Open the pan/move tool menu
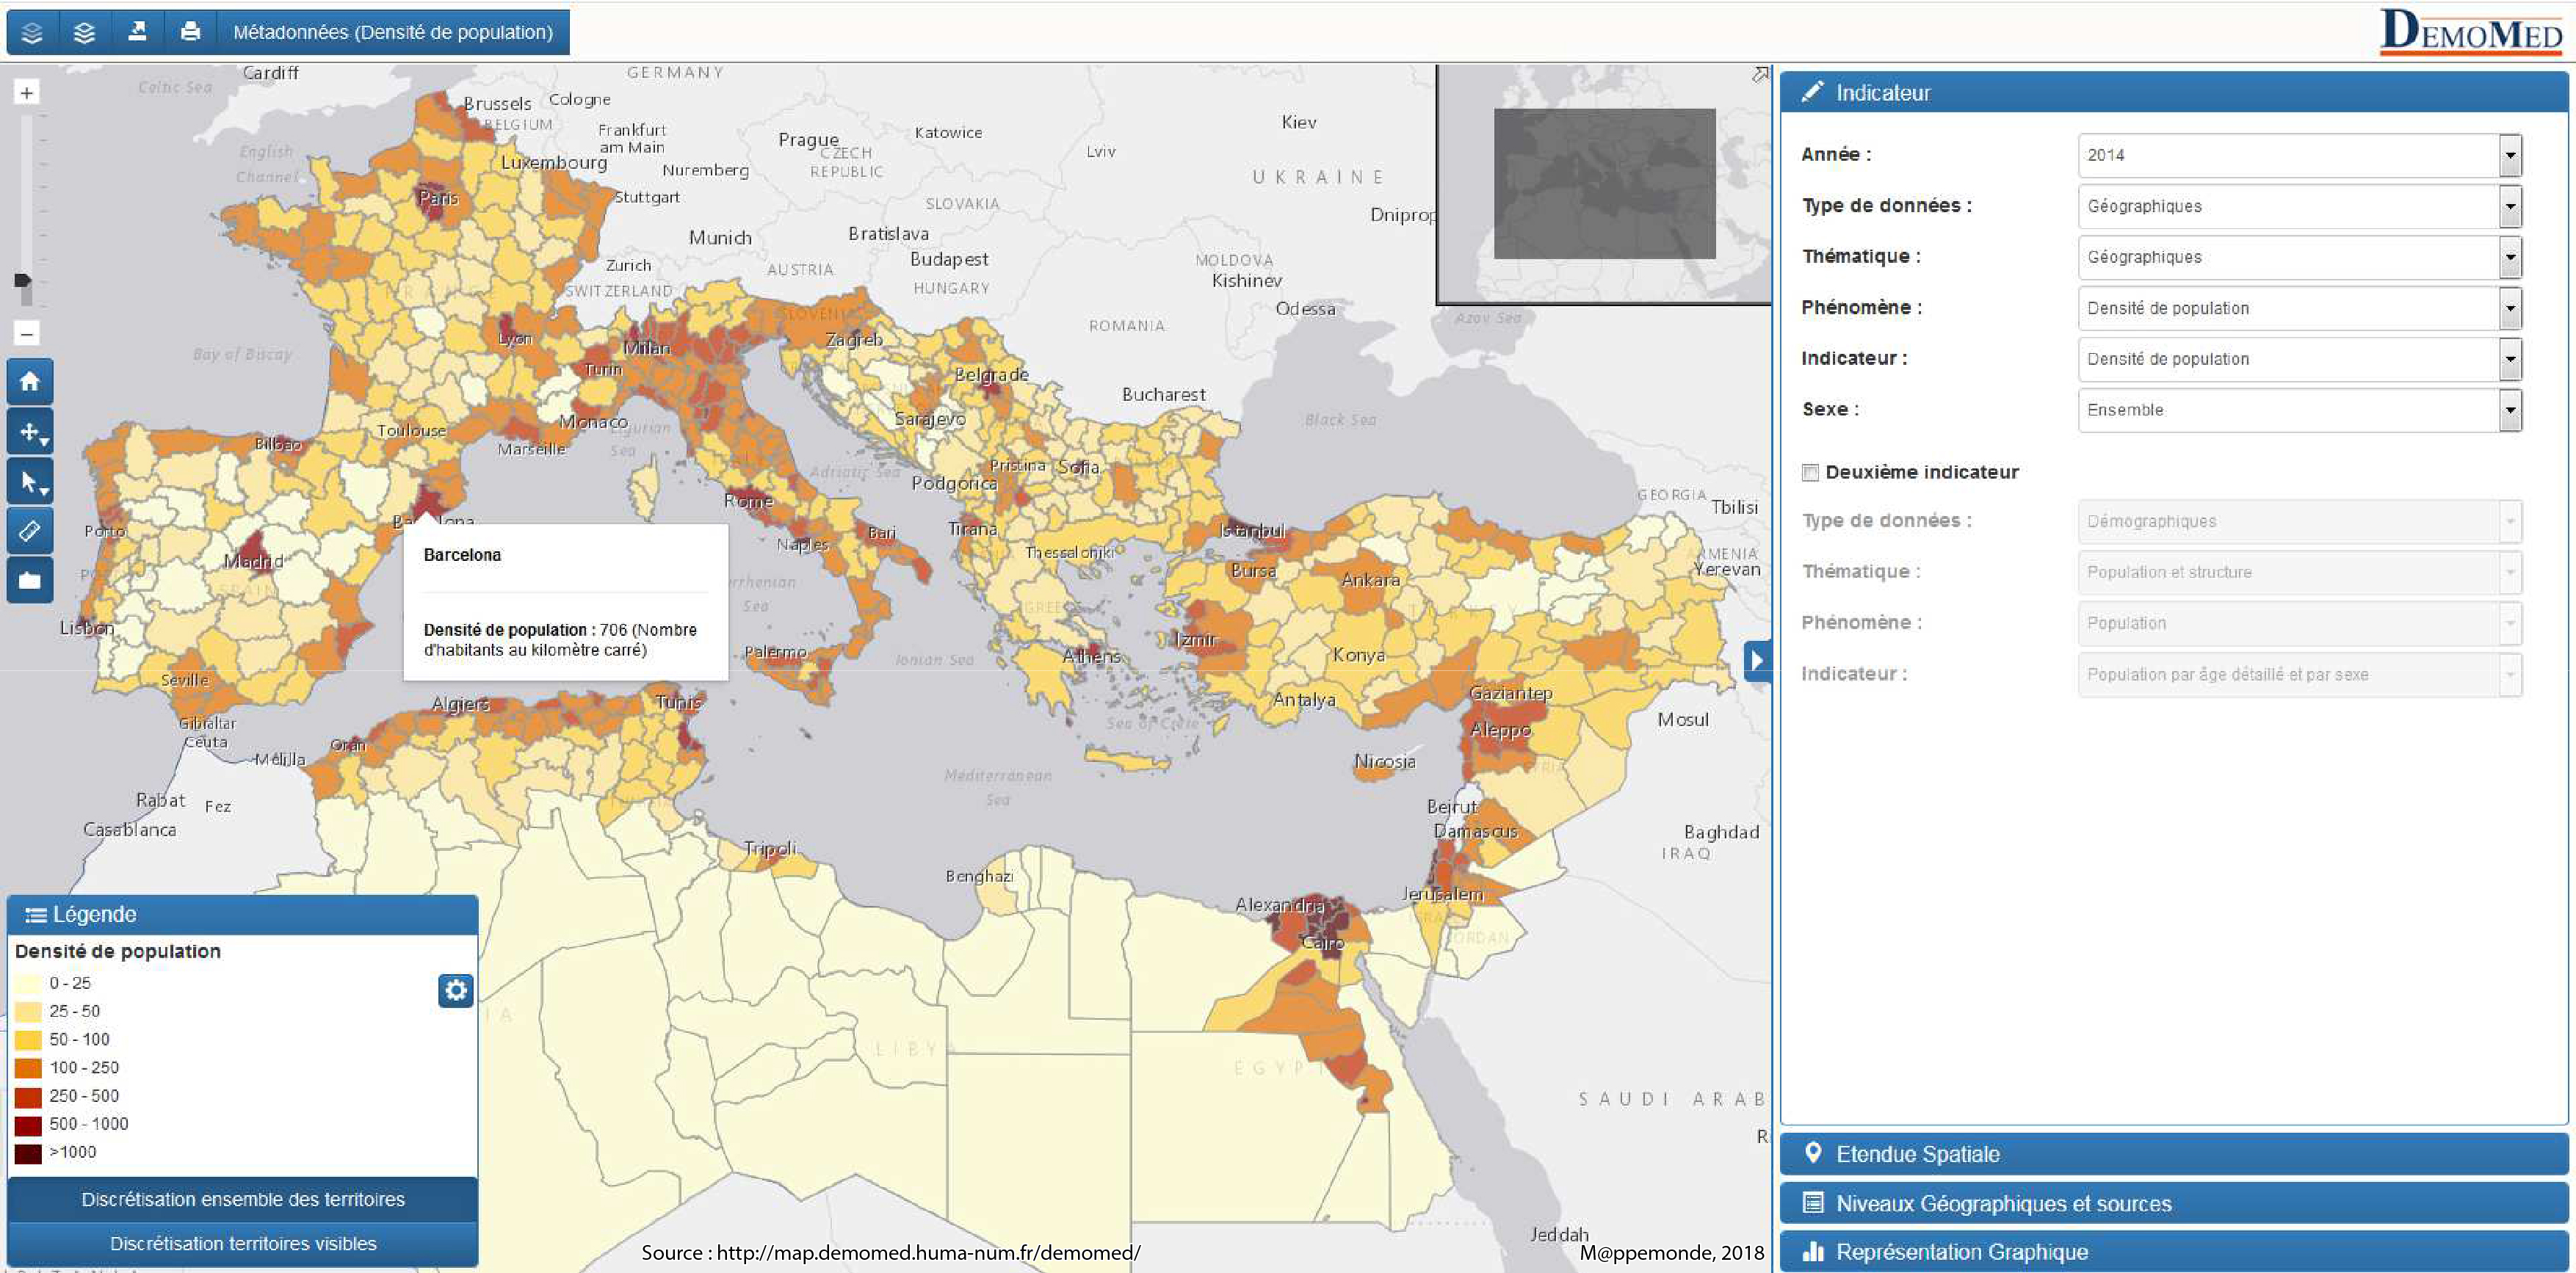Viewport: 2576px width, 1273px height. click(x=30, y=433)
